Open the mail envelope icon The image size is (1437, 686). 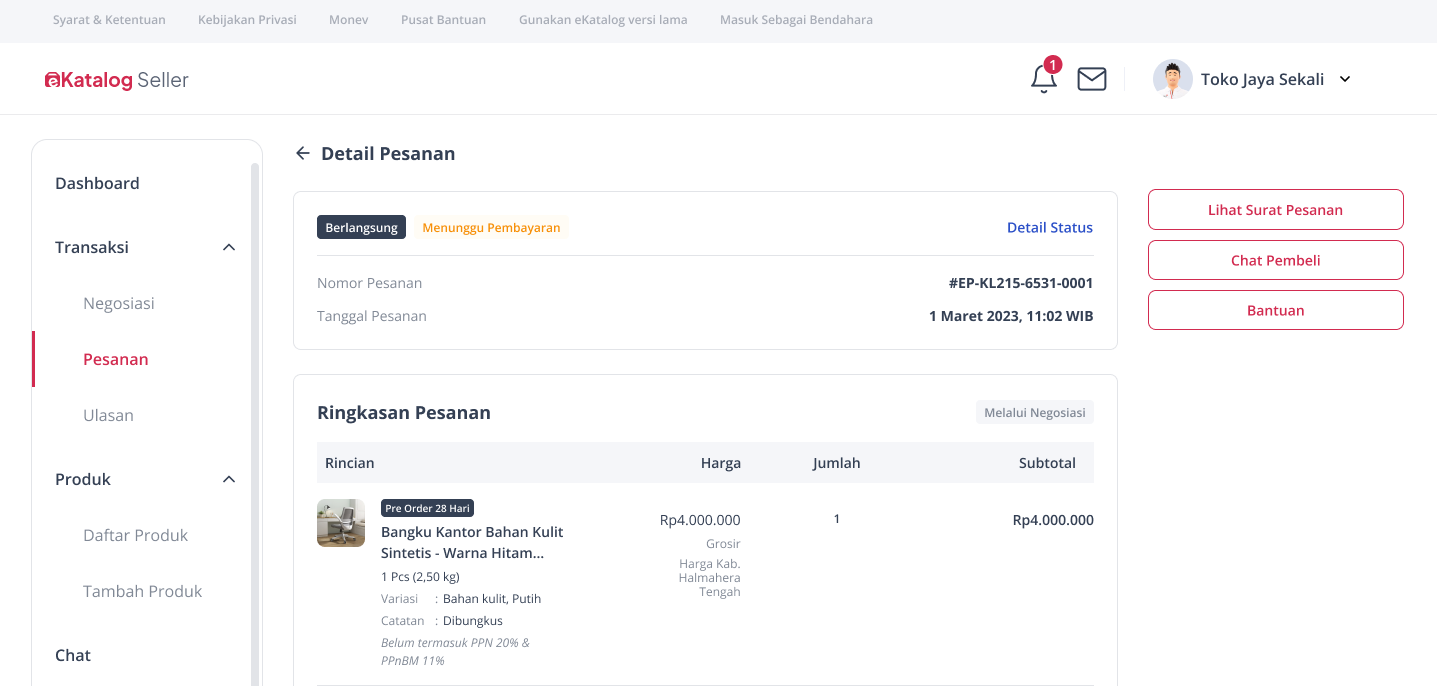(x=1091, y=79)
